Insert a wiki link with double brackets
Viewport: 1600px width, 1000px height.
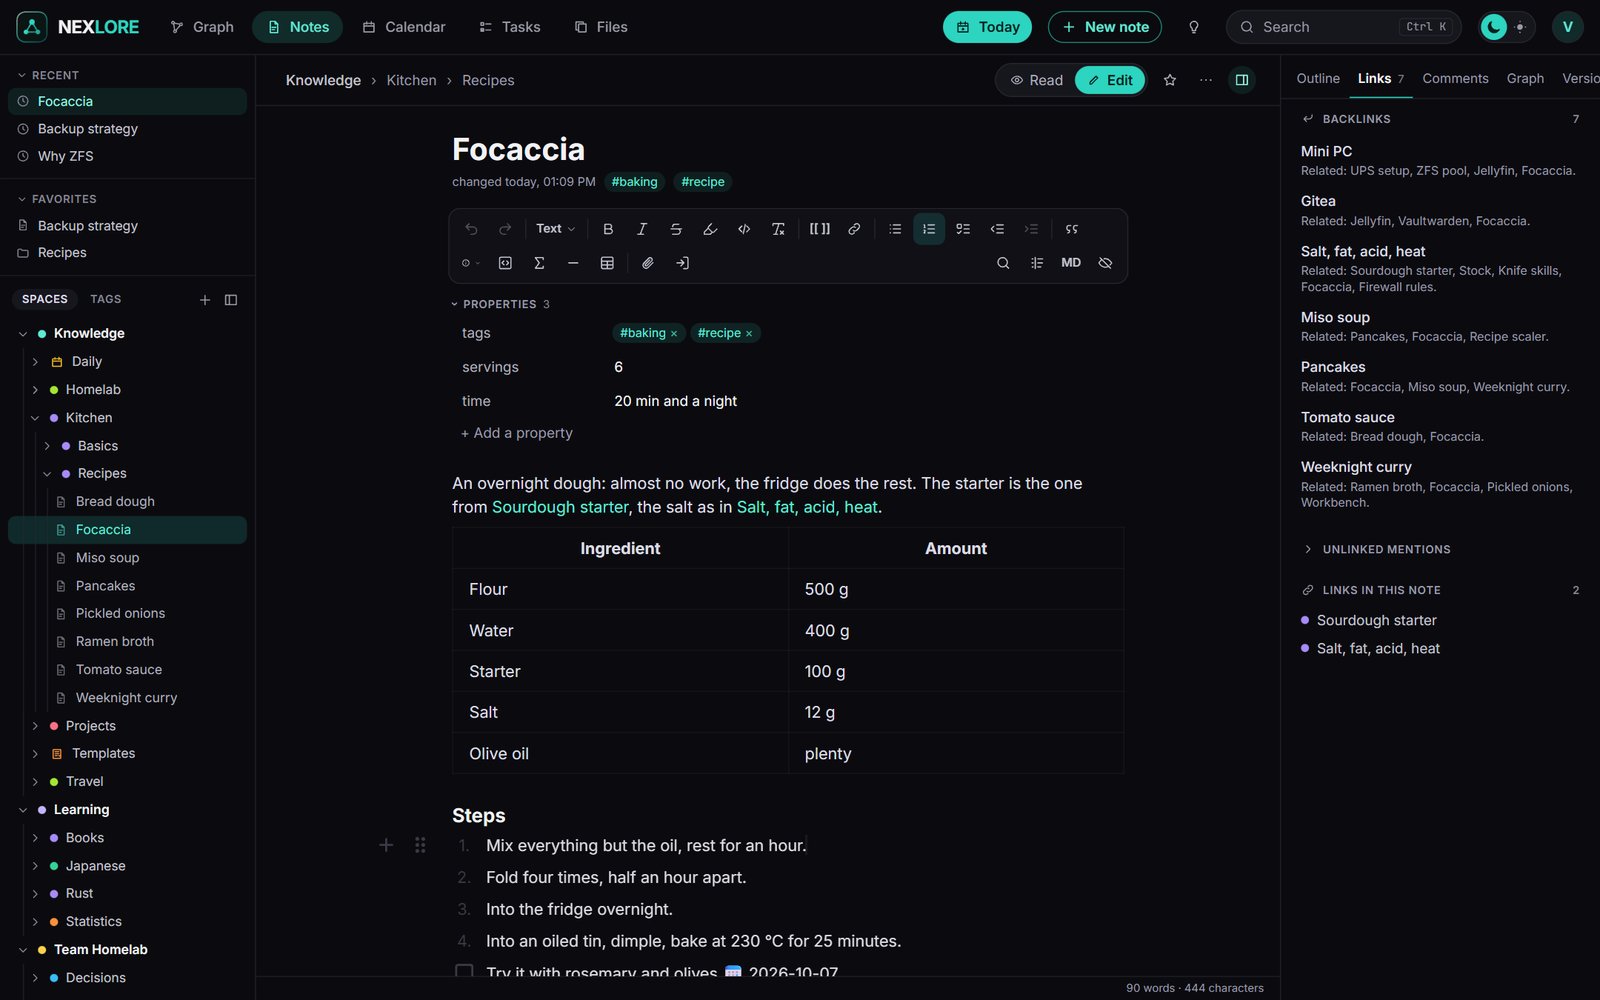(x=820, y=229)
